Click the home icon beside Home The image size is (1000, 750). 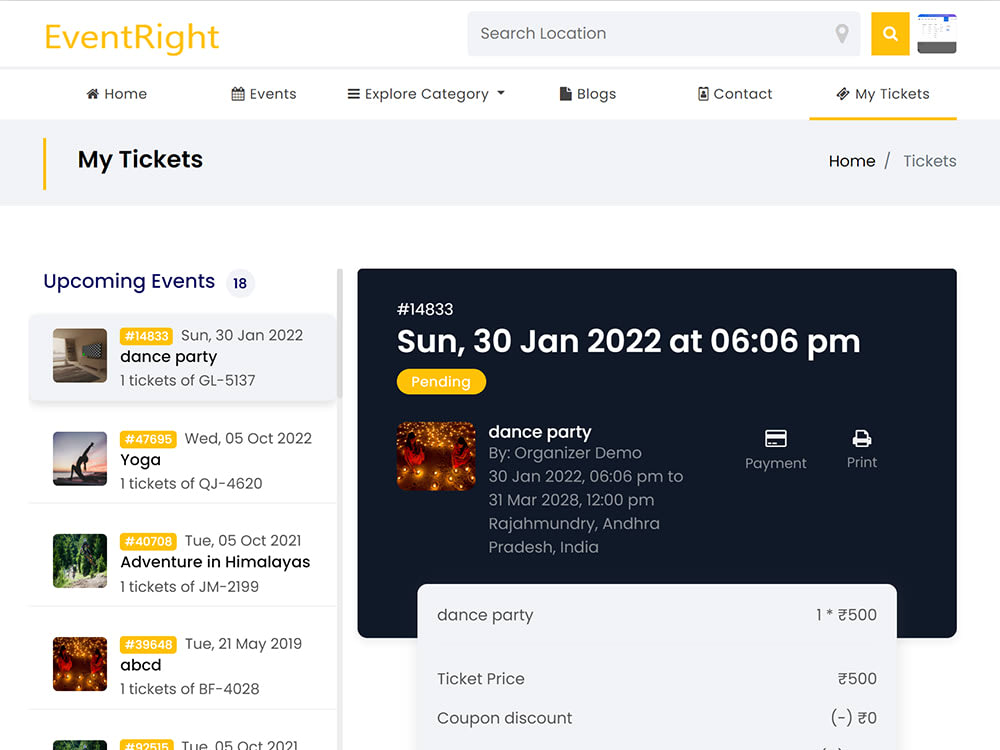tap(92, 94)
